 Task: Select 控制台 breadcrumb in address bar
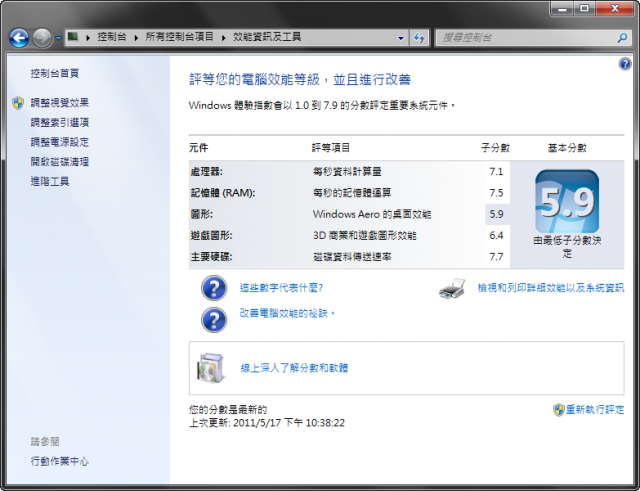click(111, 37)
